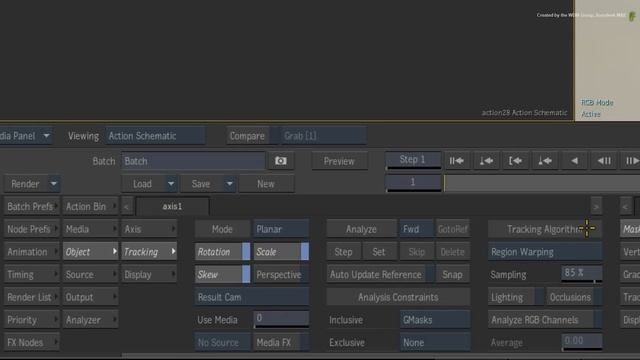Toggle the Perspective tracking button
The image size is (640, 360).
(x=281, y=275)
